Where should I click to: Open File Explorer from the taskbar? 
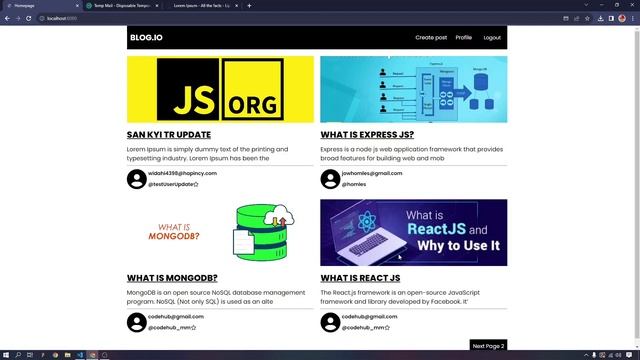(67, 355)
